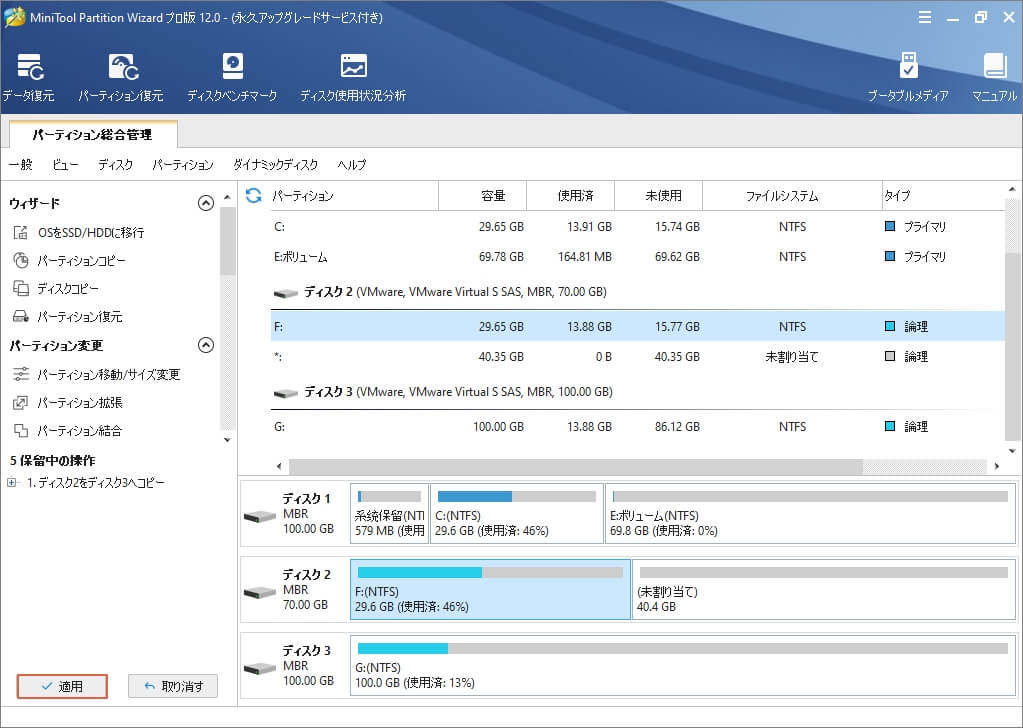The image size is (1023, 728).
Task: Select パーティション移動/サイズ変更 in the sidebar
Action: pos(108,375)
